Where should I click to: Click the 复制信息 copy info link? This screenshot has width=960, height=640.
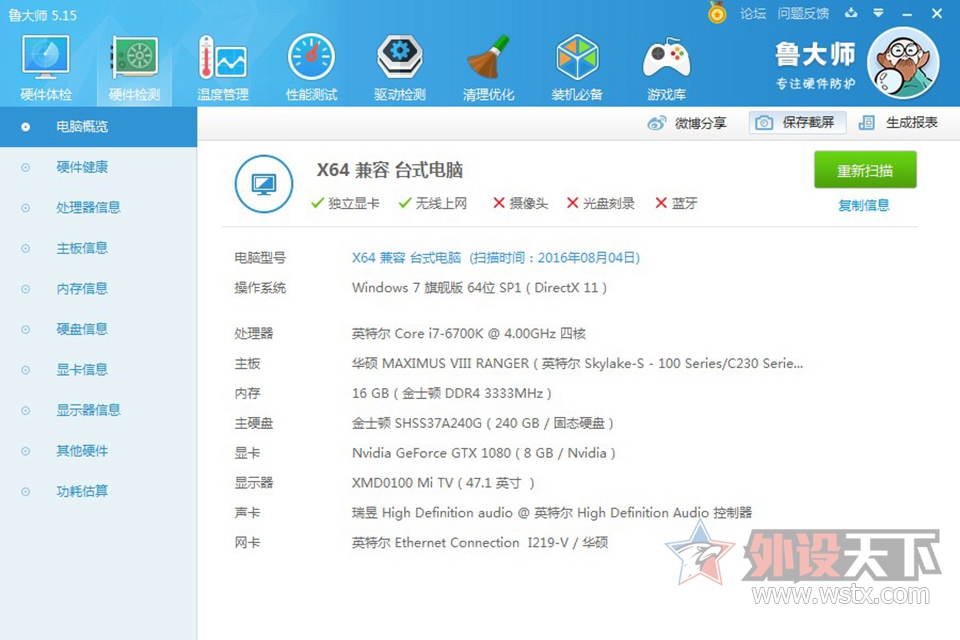click(x=864, y=205)
